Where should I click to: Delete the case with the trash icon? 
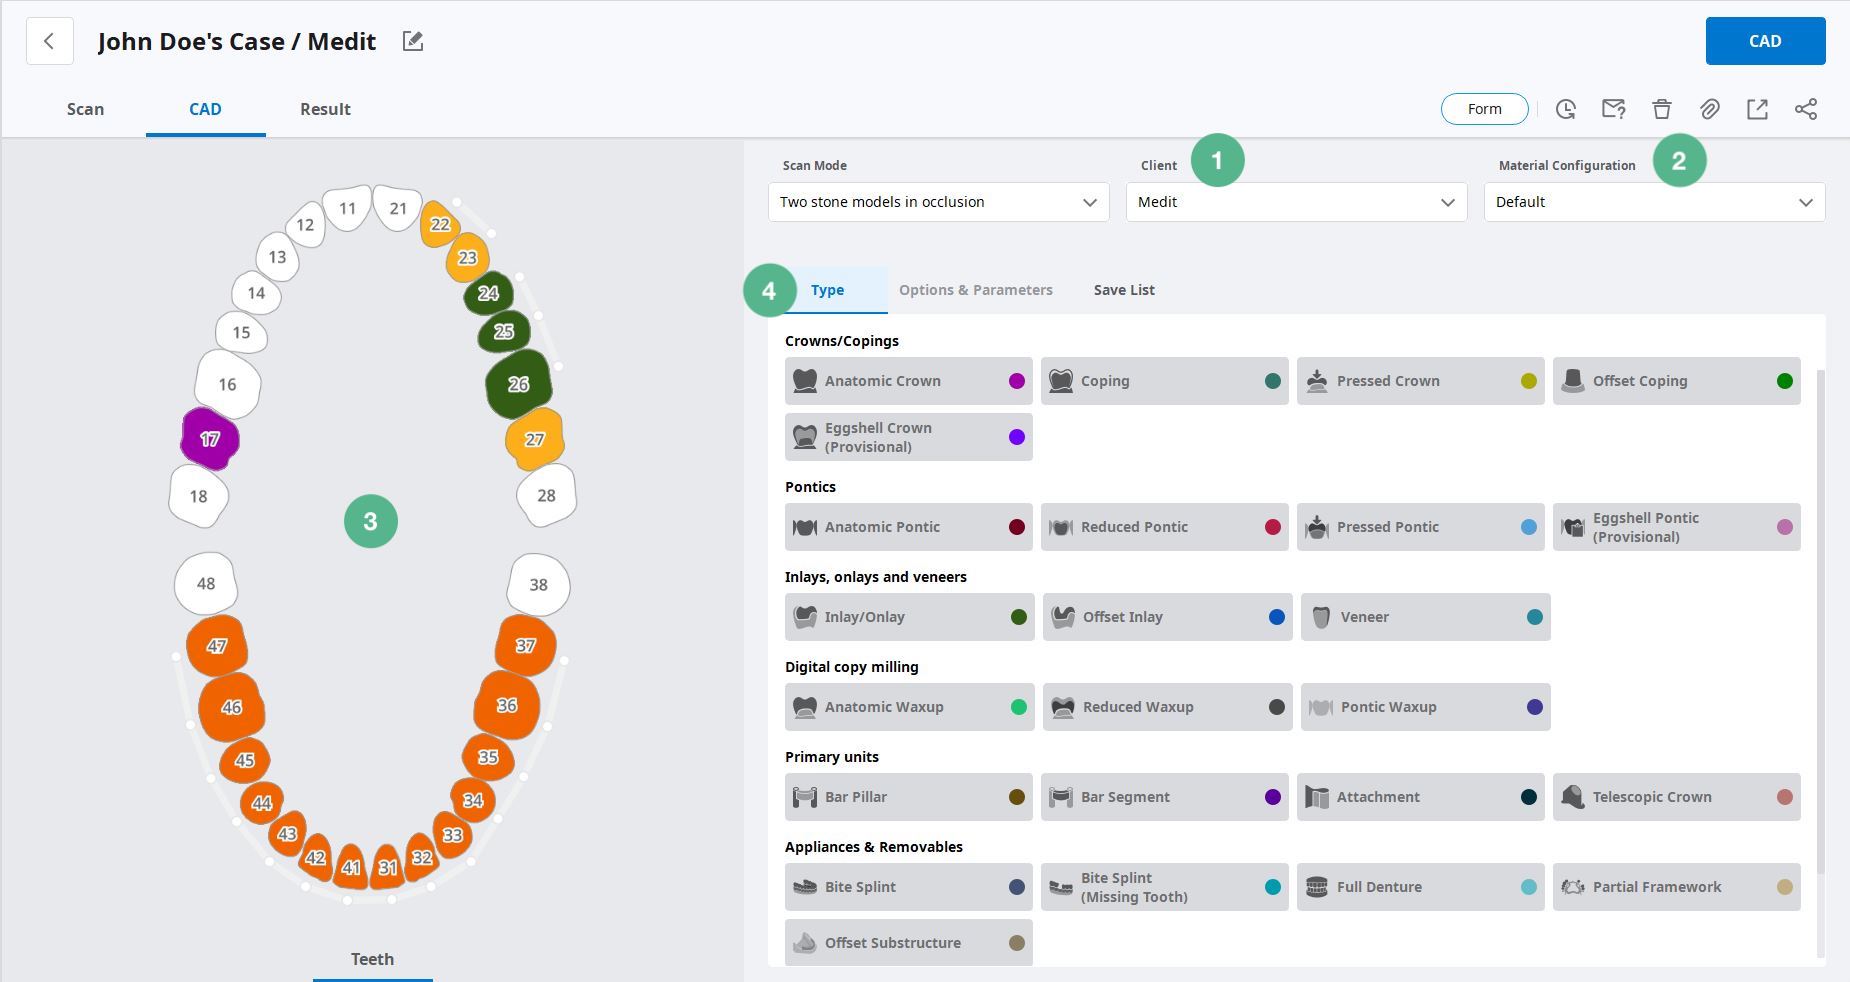coord(1661,109)
